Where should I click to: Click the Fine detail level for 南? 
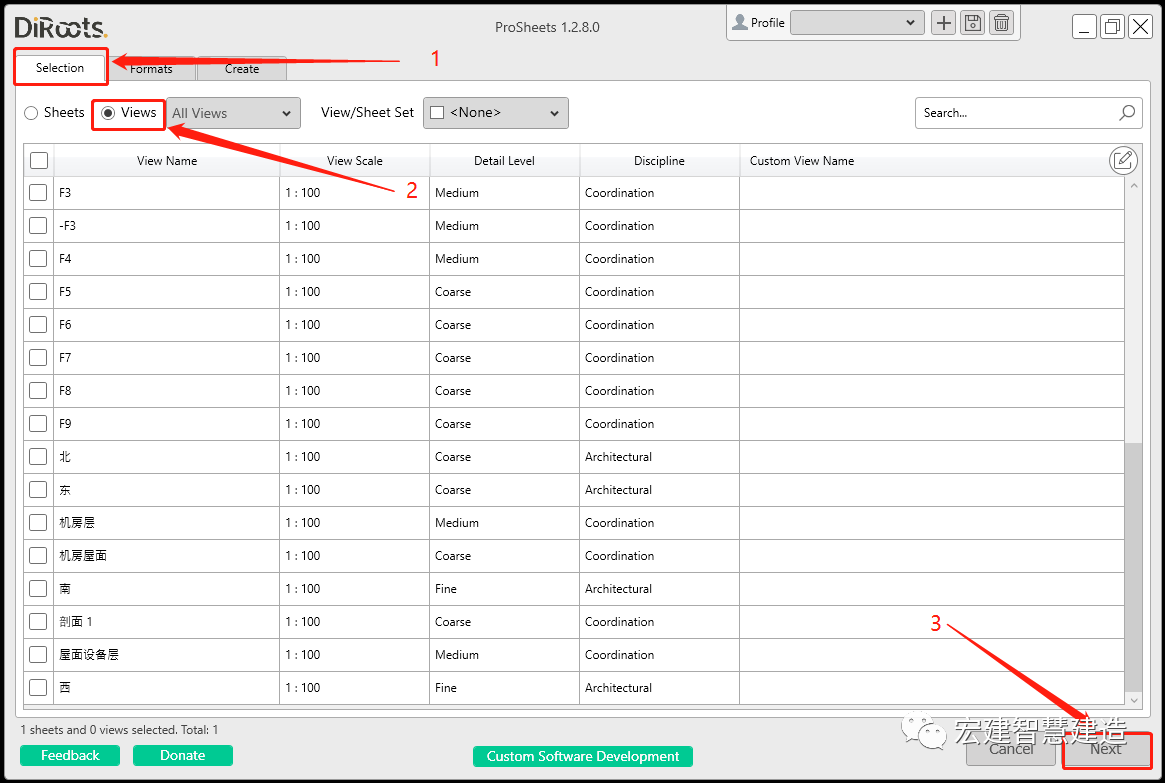pos(446,589)
